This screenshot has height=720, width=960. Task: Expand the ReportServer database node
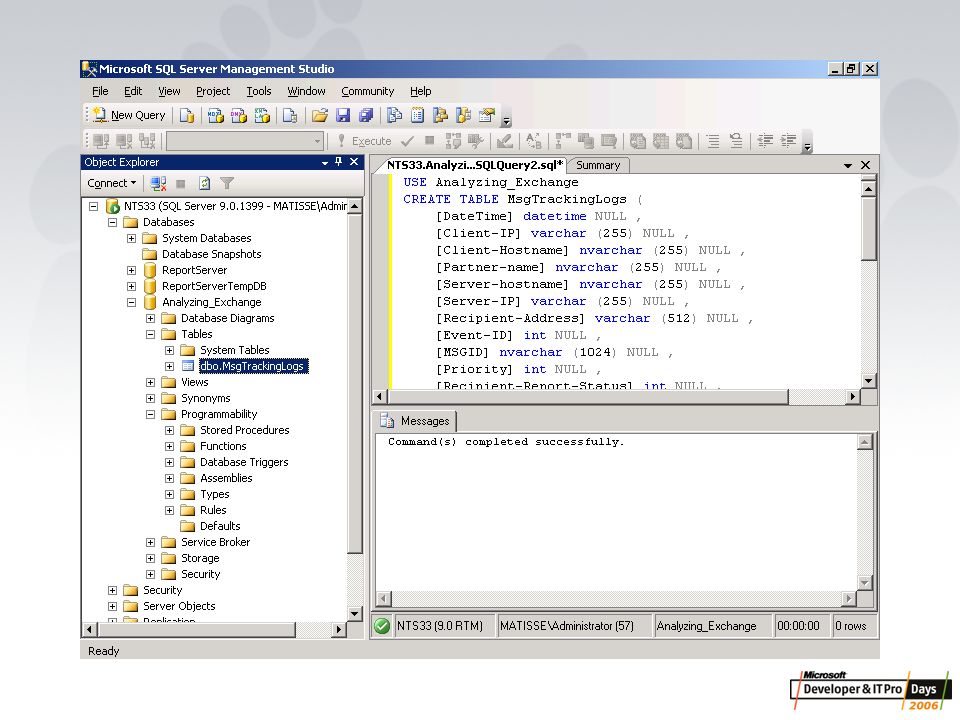tap(132, 270)
